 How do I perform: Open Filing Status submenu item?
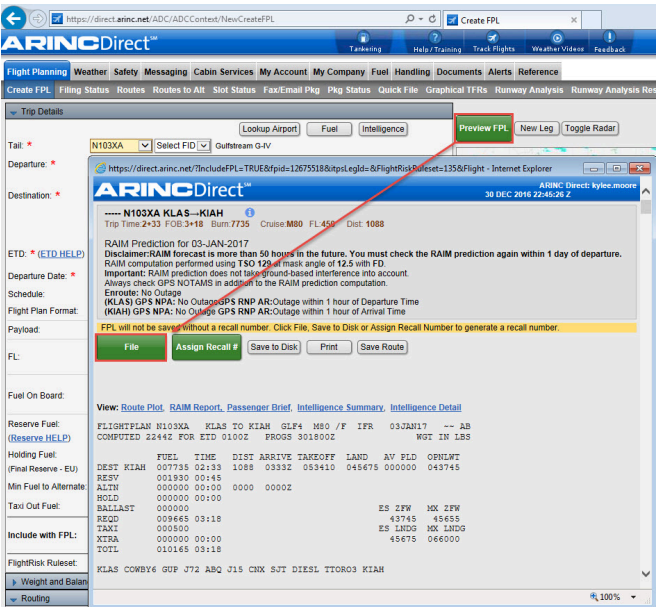pos(84,90)
